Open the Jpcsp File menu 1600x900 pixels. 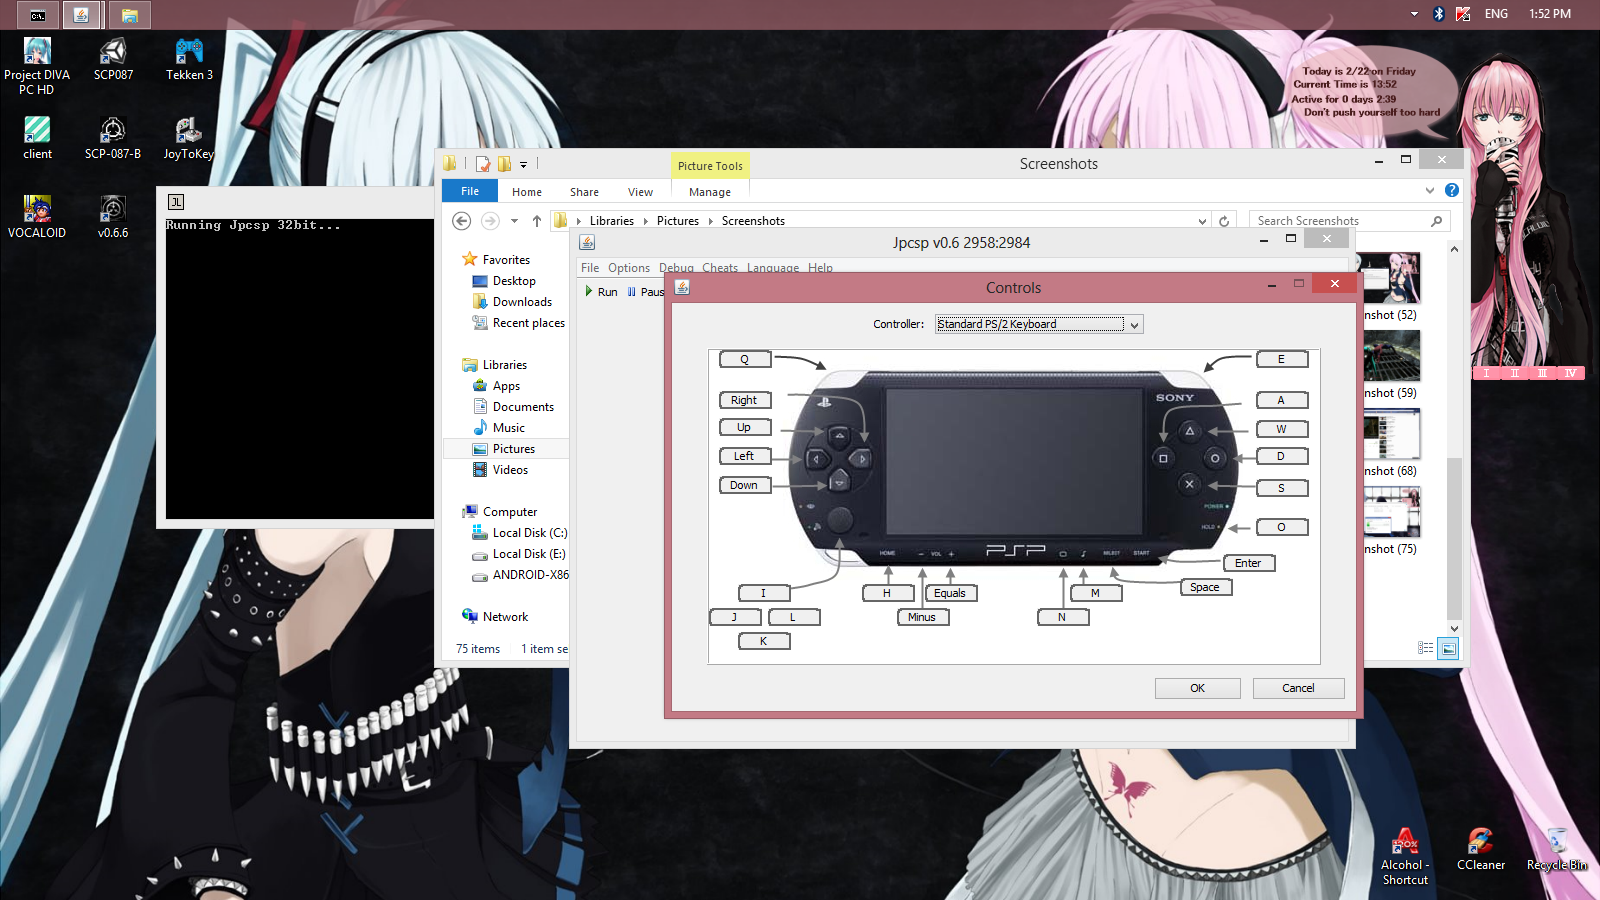[590, 268]
